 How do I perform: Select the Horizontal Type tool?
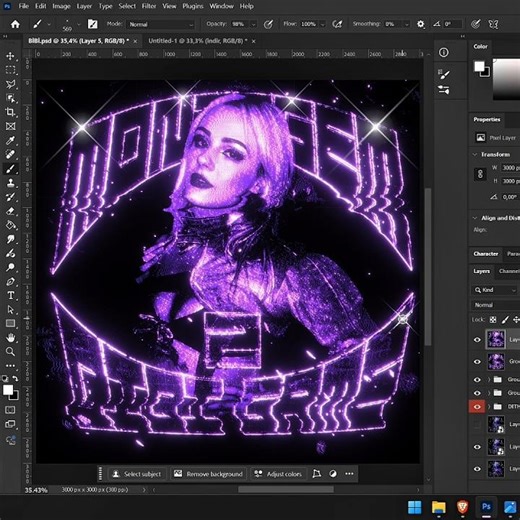point(10,296)
